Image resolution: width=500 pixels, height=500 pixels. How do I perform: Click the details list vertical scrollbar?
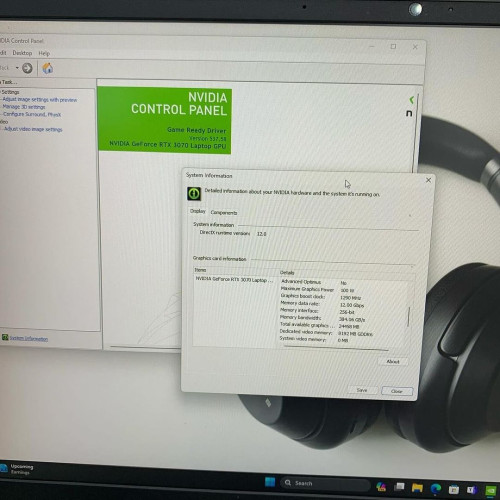tap(409, 316)
